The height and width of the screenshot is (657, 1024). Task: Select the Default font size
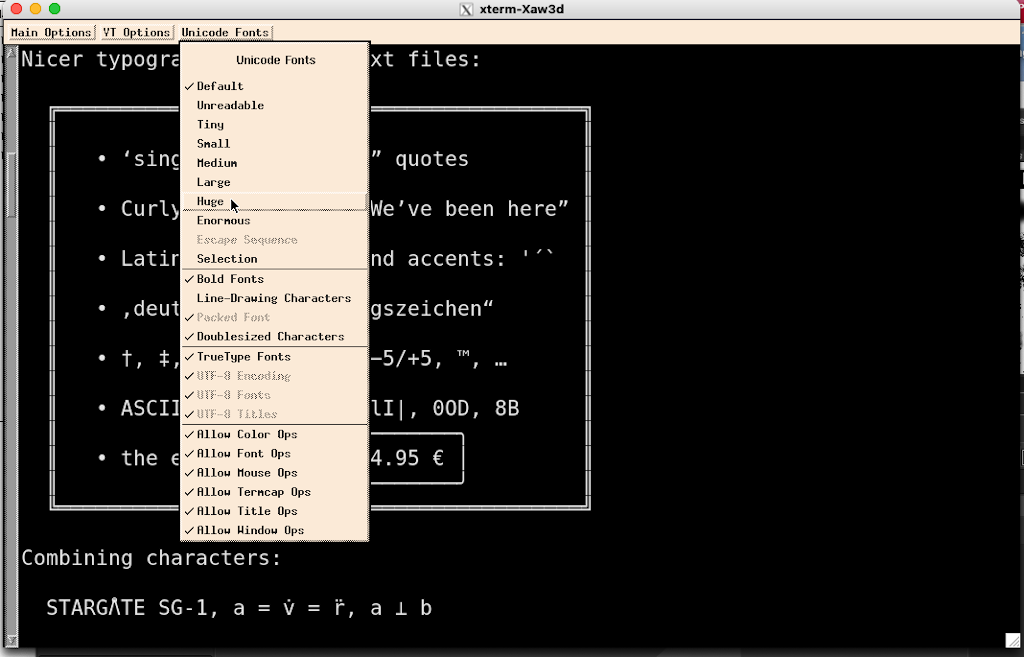coord(220,87)
